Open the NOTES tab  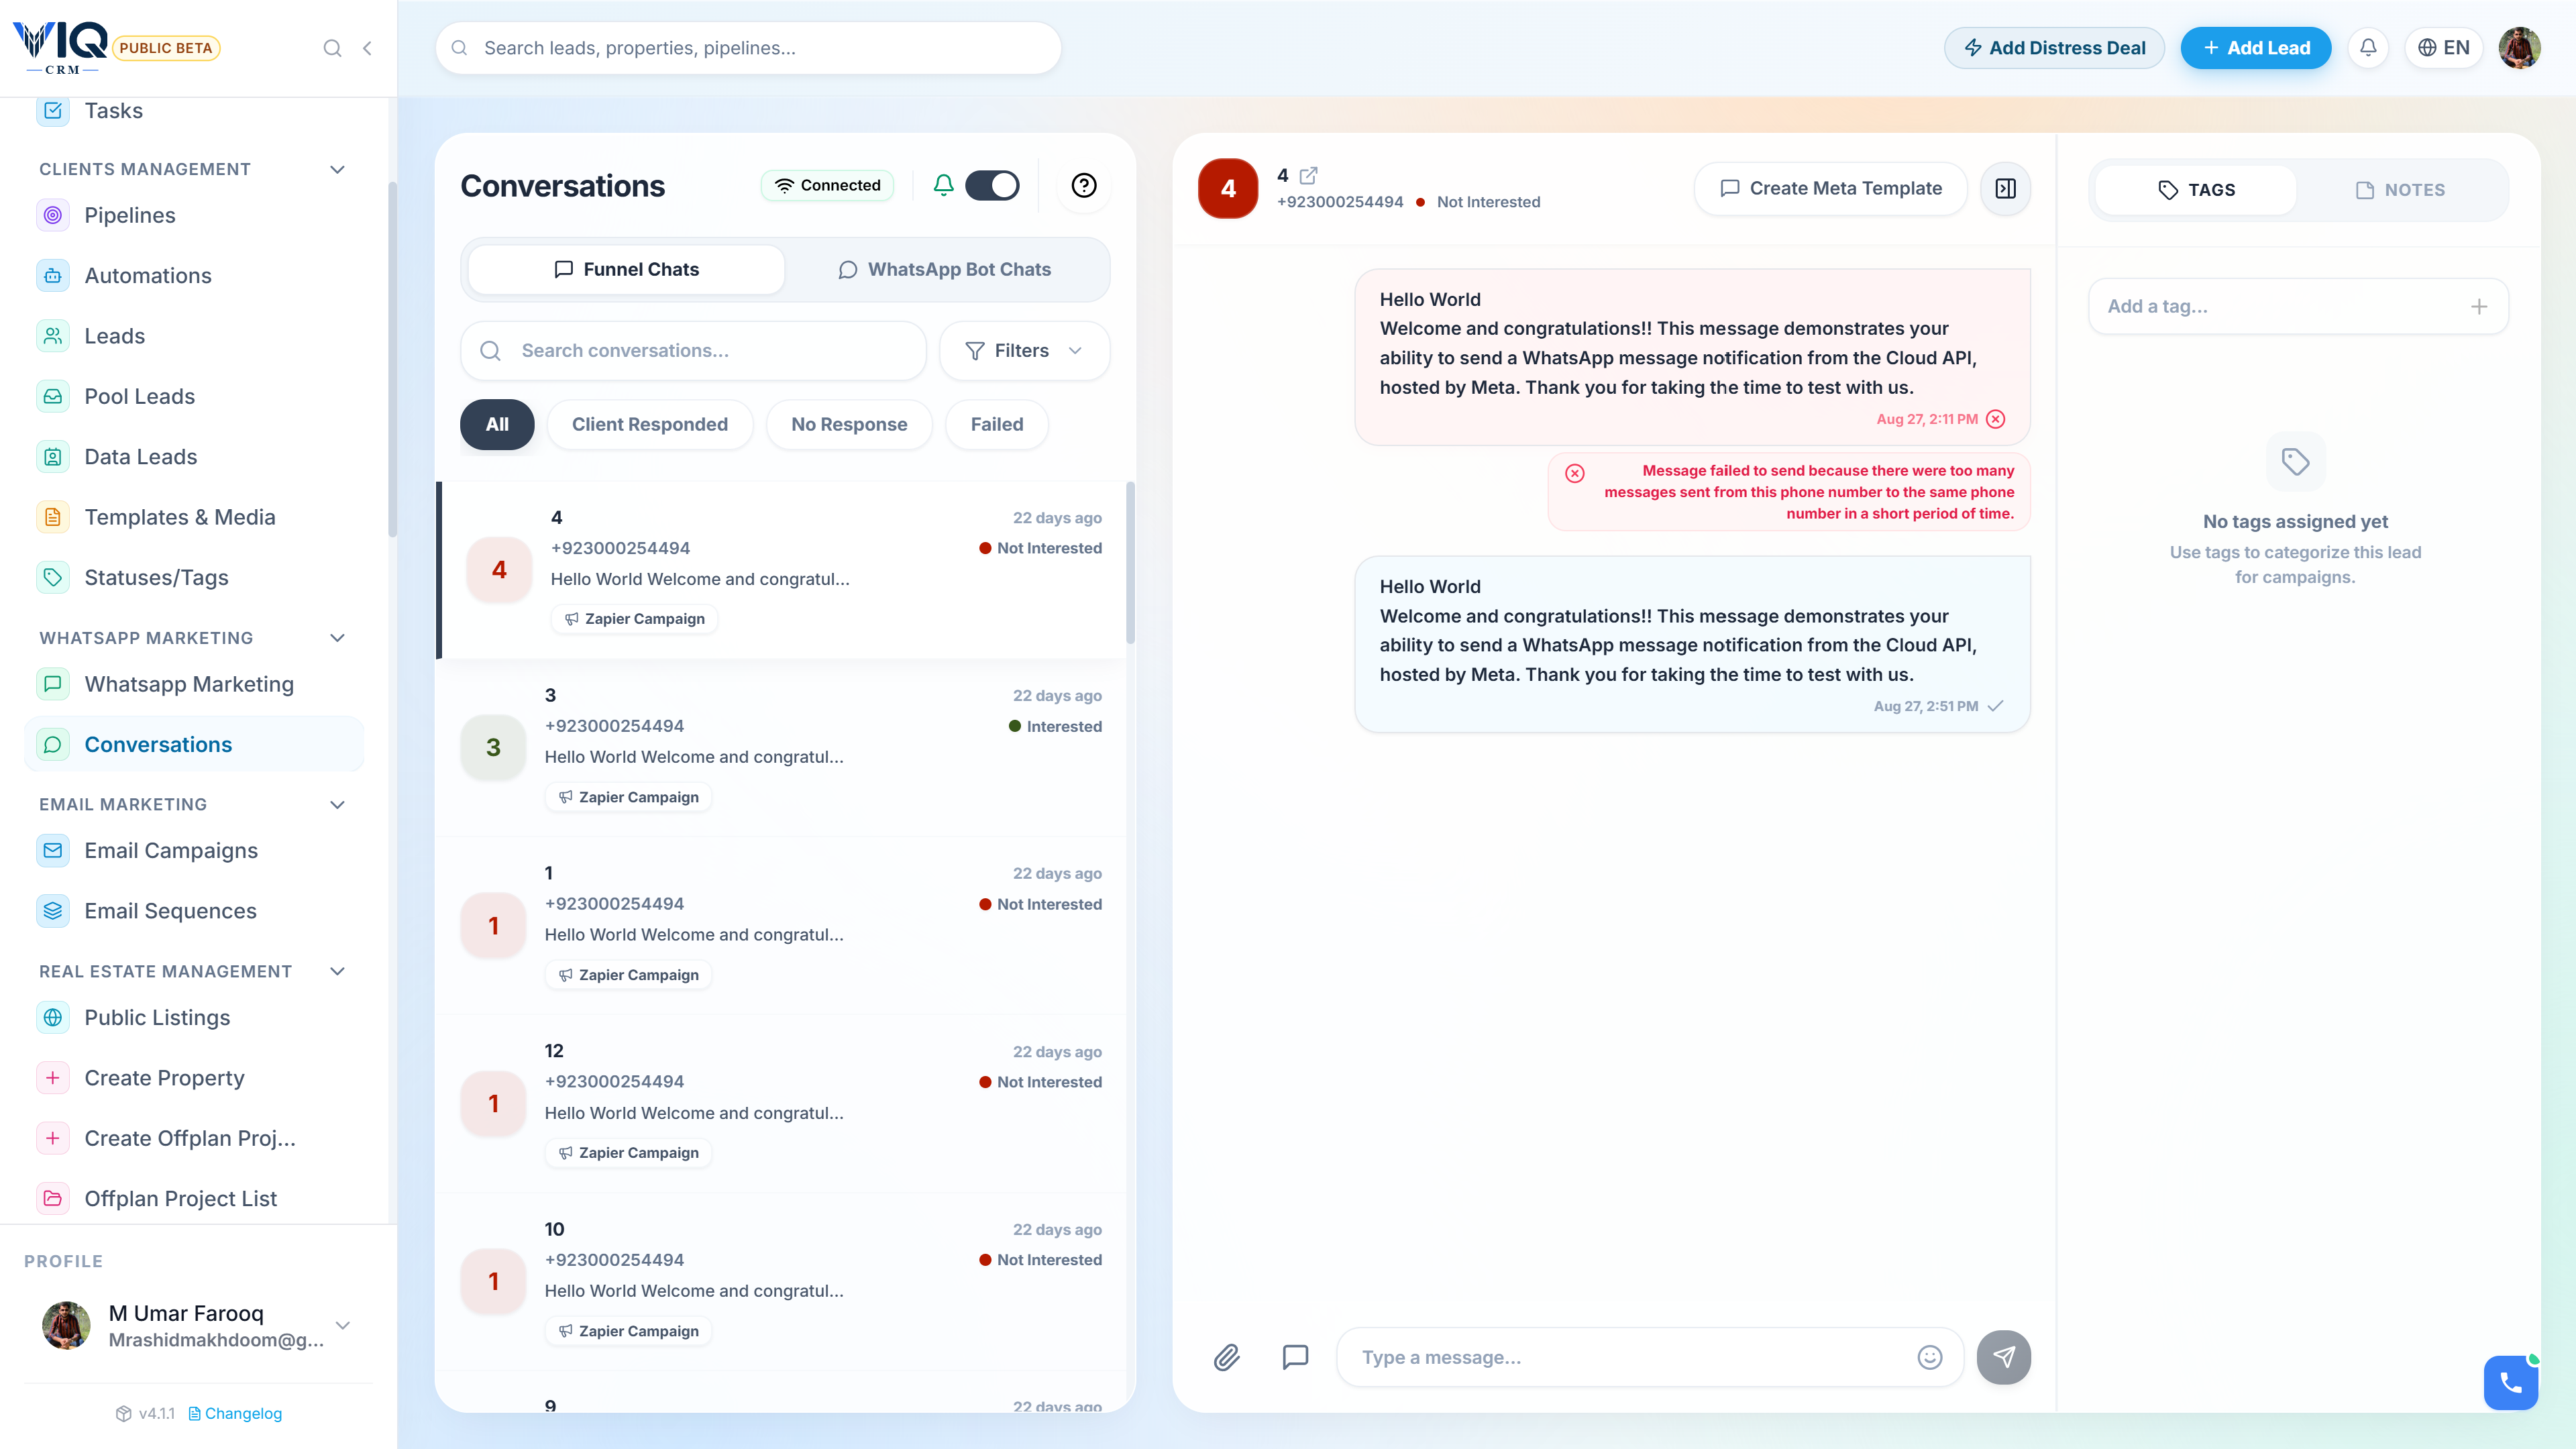coord(2400,190)
